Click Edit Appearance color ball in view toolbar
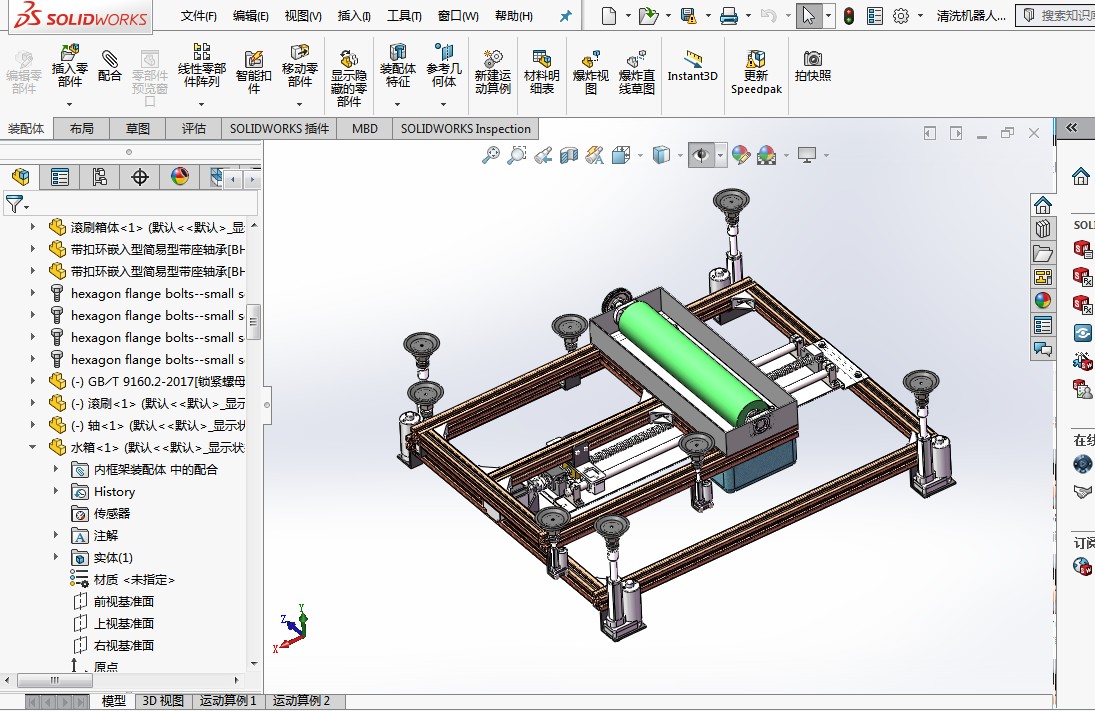 pos(741,154)
